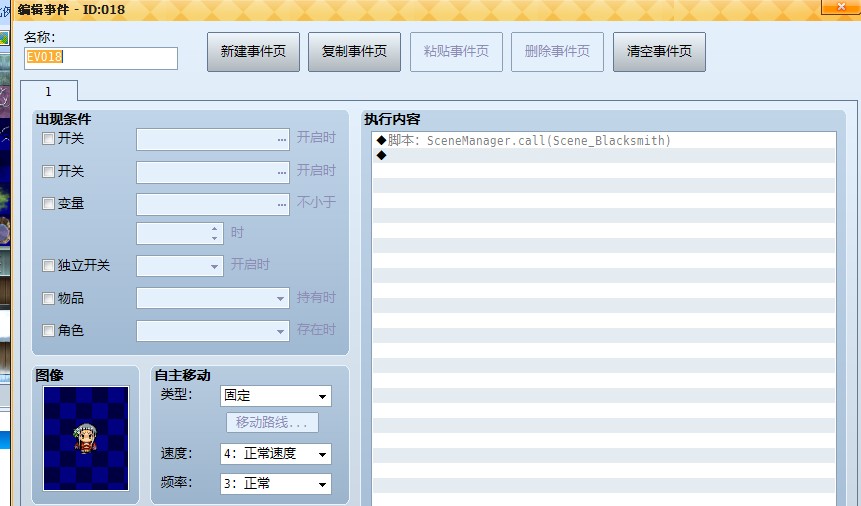This screenshot has height=506, width=861.
Task: Enable the 角色 condition checkbox
Action: click(48, 330)
